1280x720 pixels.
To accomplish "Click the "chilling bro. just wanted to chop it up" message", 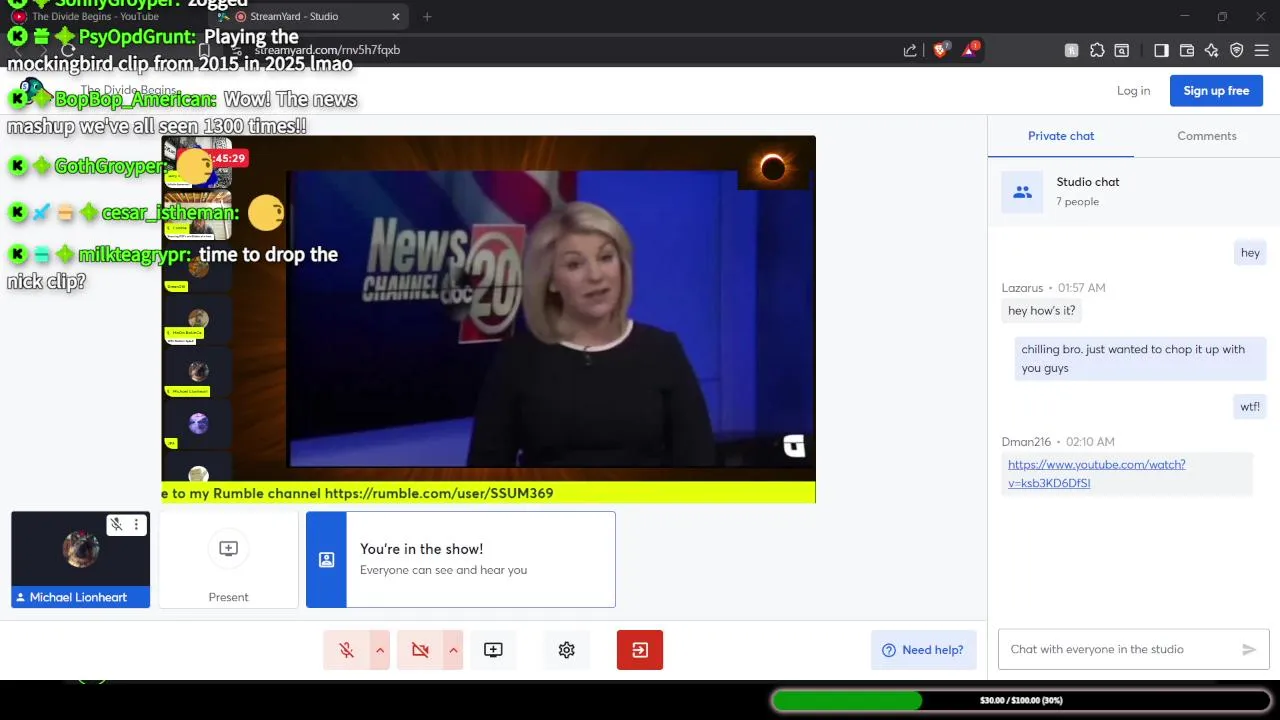I will pyautogui.click(x=1140, y=358).
